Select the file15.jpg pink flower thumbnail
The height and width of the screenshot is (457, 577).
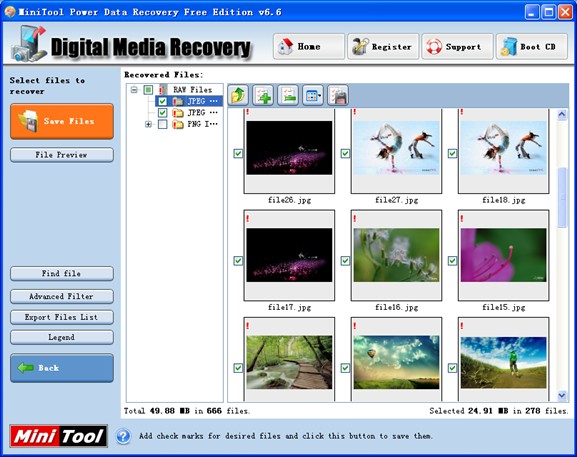pyautogui.click(x=503, y=255)
